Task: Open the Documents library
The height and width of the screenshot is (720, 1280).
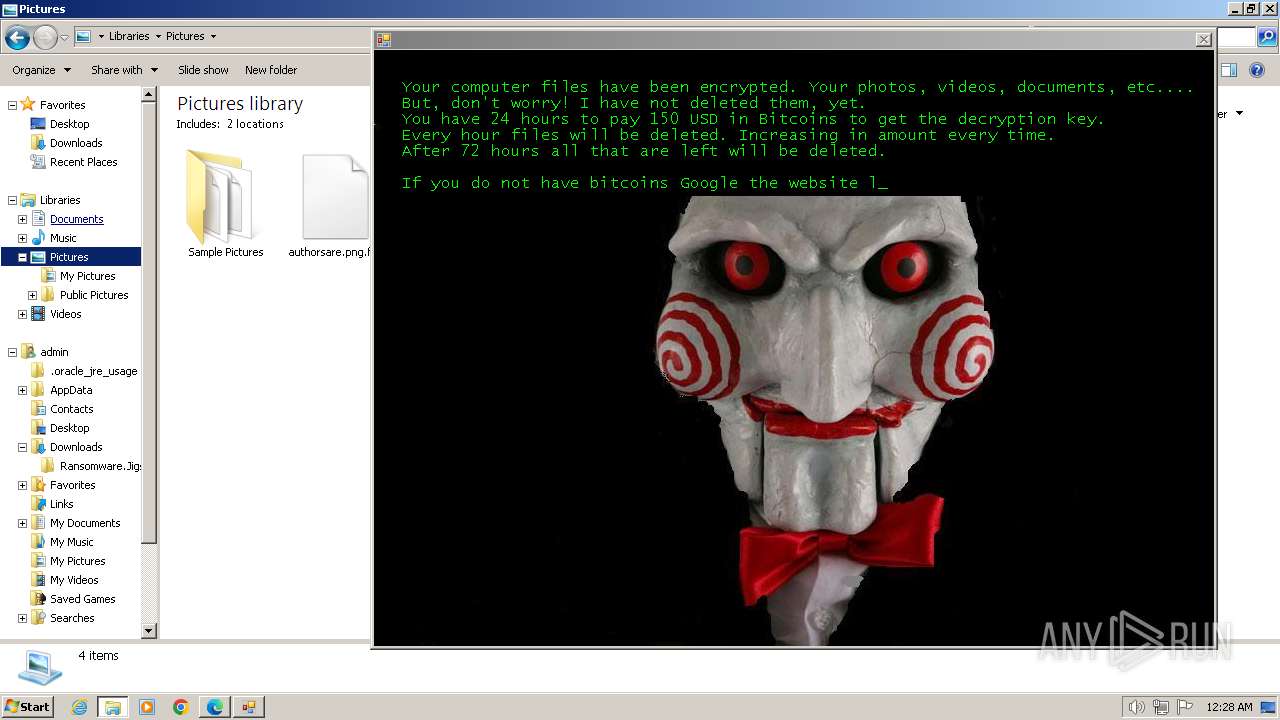Action: [x=77, y=219]
